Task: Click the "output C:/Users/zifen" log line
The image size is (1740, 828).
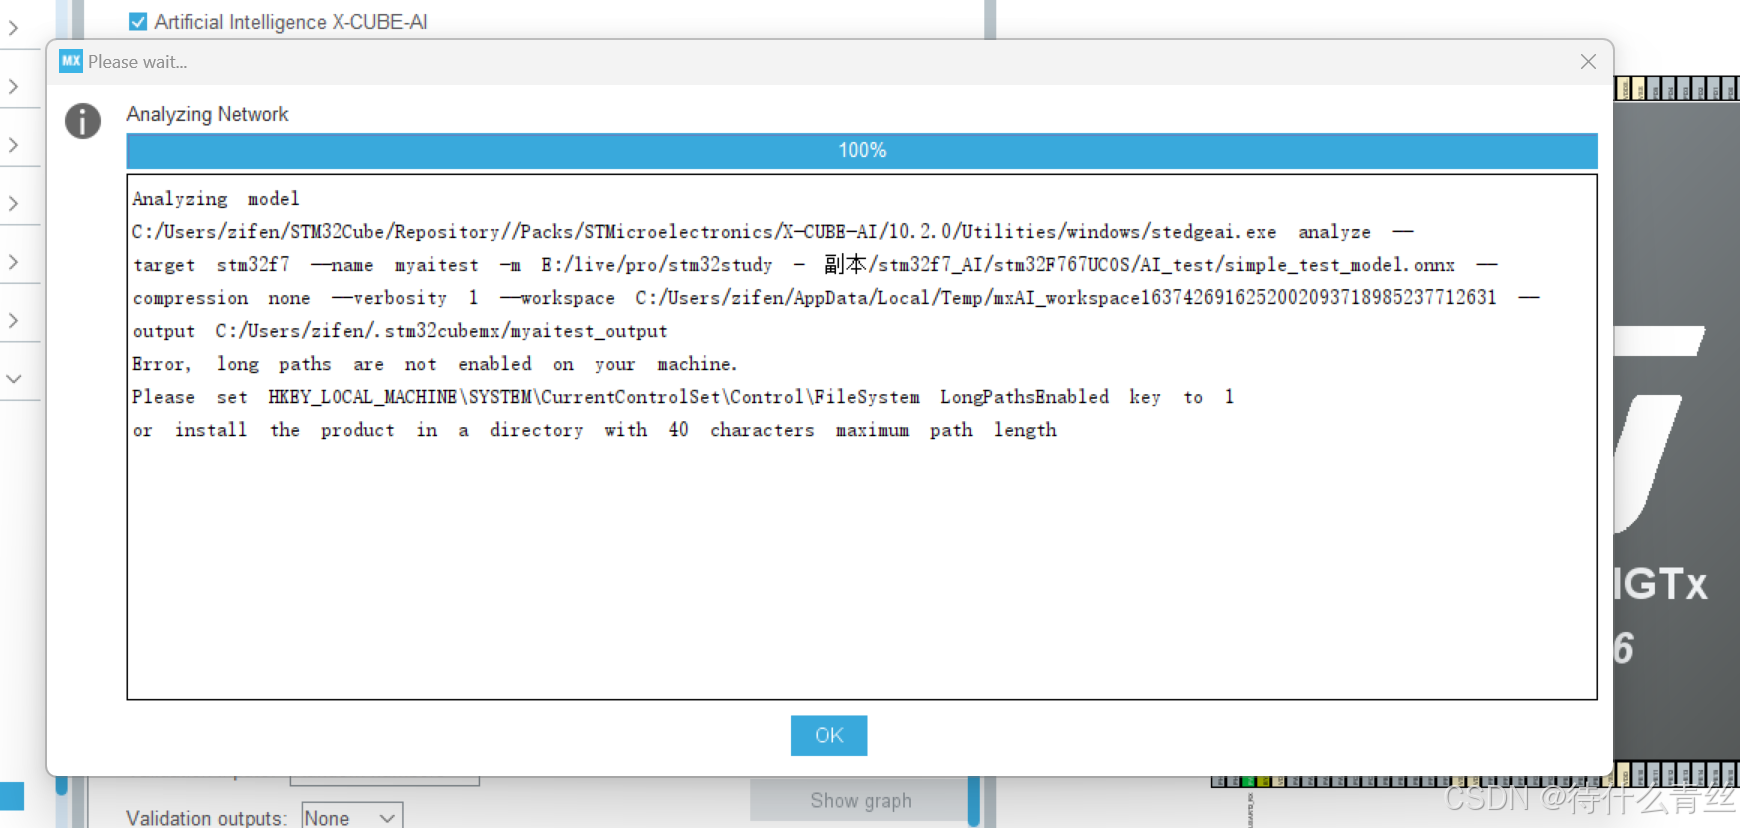Action: click(x=400, y=331)
